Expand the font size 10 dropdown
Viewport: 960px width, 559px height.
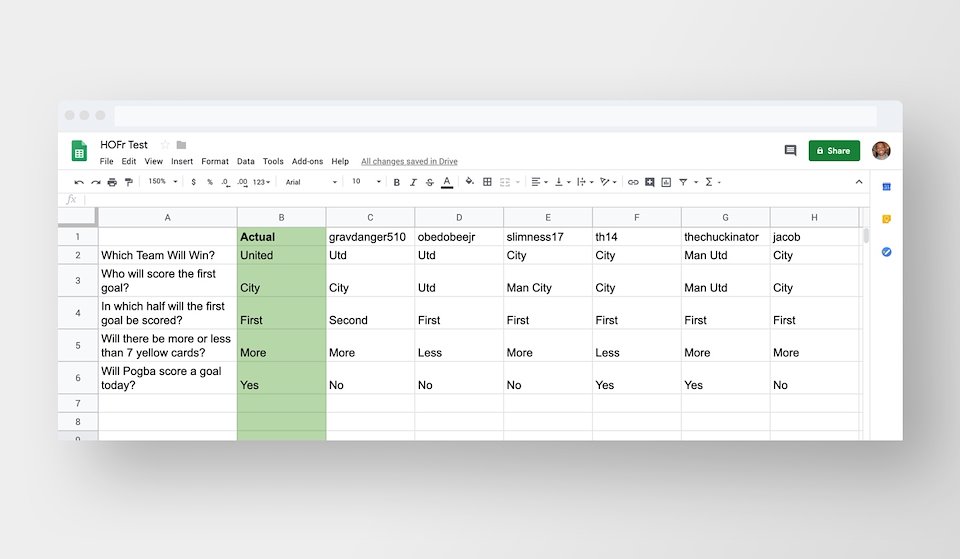pyautogui.click(x=366, y=182)
